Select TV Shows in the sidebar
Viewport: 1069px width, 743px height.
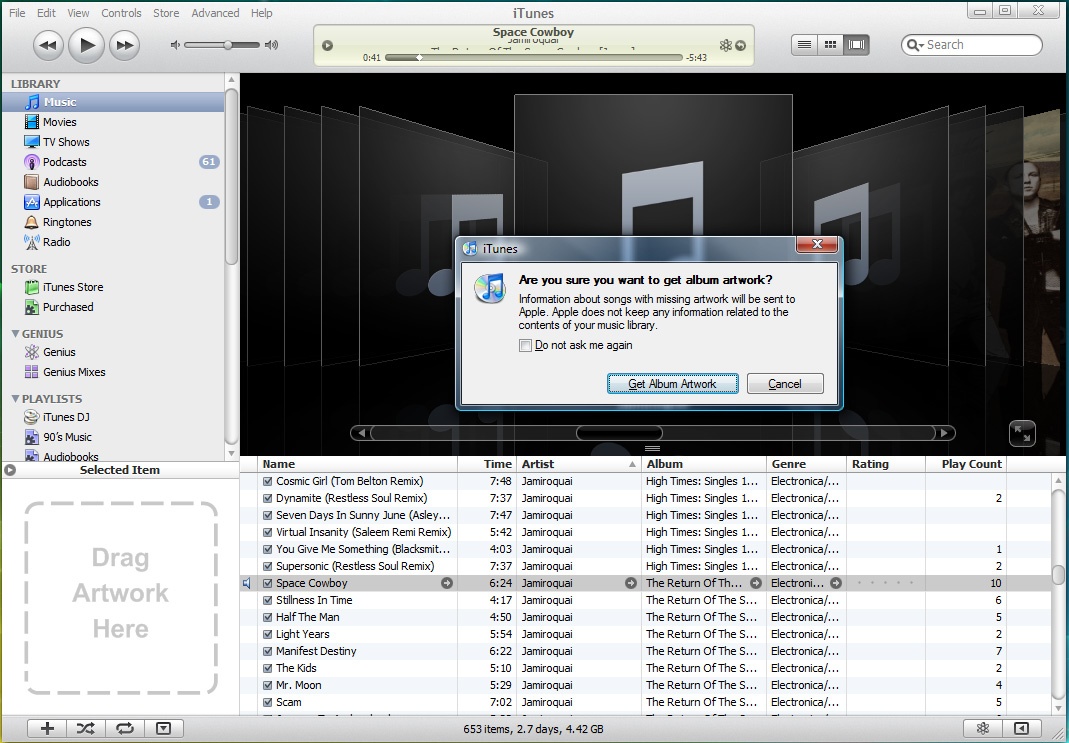(x=113, y=142)
